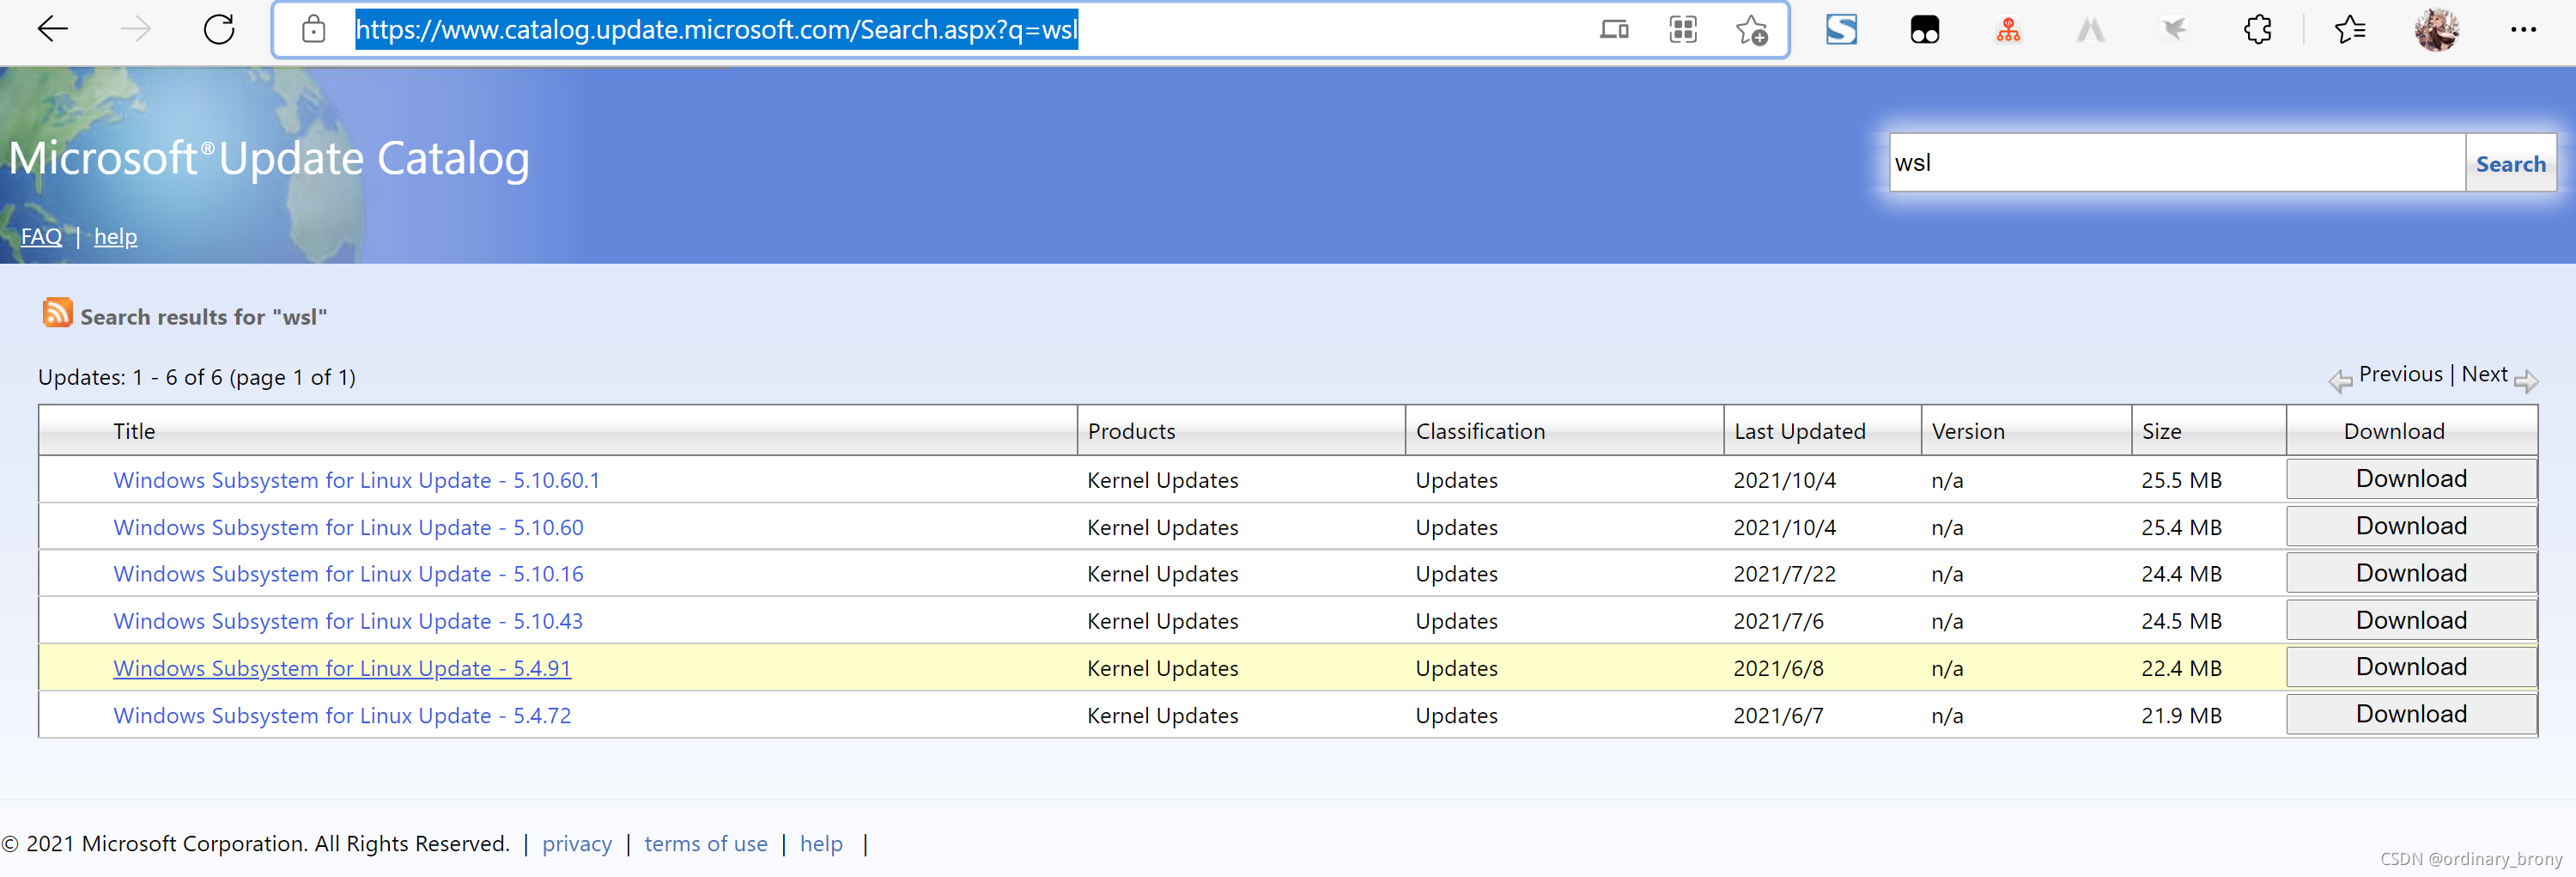The width and height of the screenshot is (2576, 877).
Task: Download the 5.10.16 update
Action: [x=2410, y=572]
